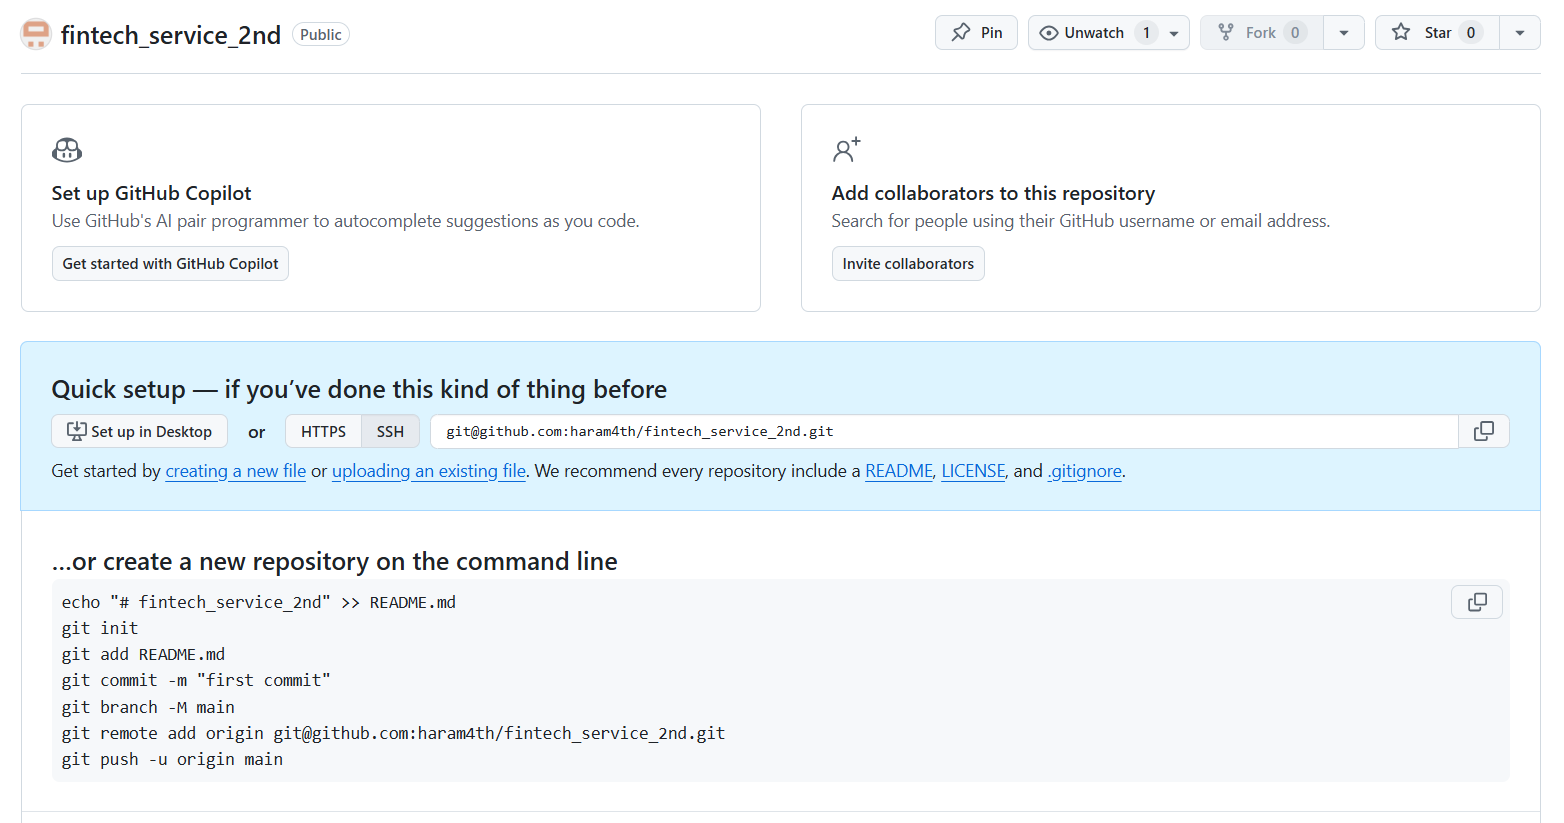This screenshot has width=1564, height=823.
Task: Star the repository
Action: click(x=1437, y=33)
